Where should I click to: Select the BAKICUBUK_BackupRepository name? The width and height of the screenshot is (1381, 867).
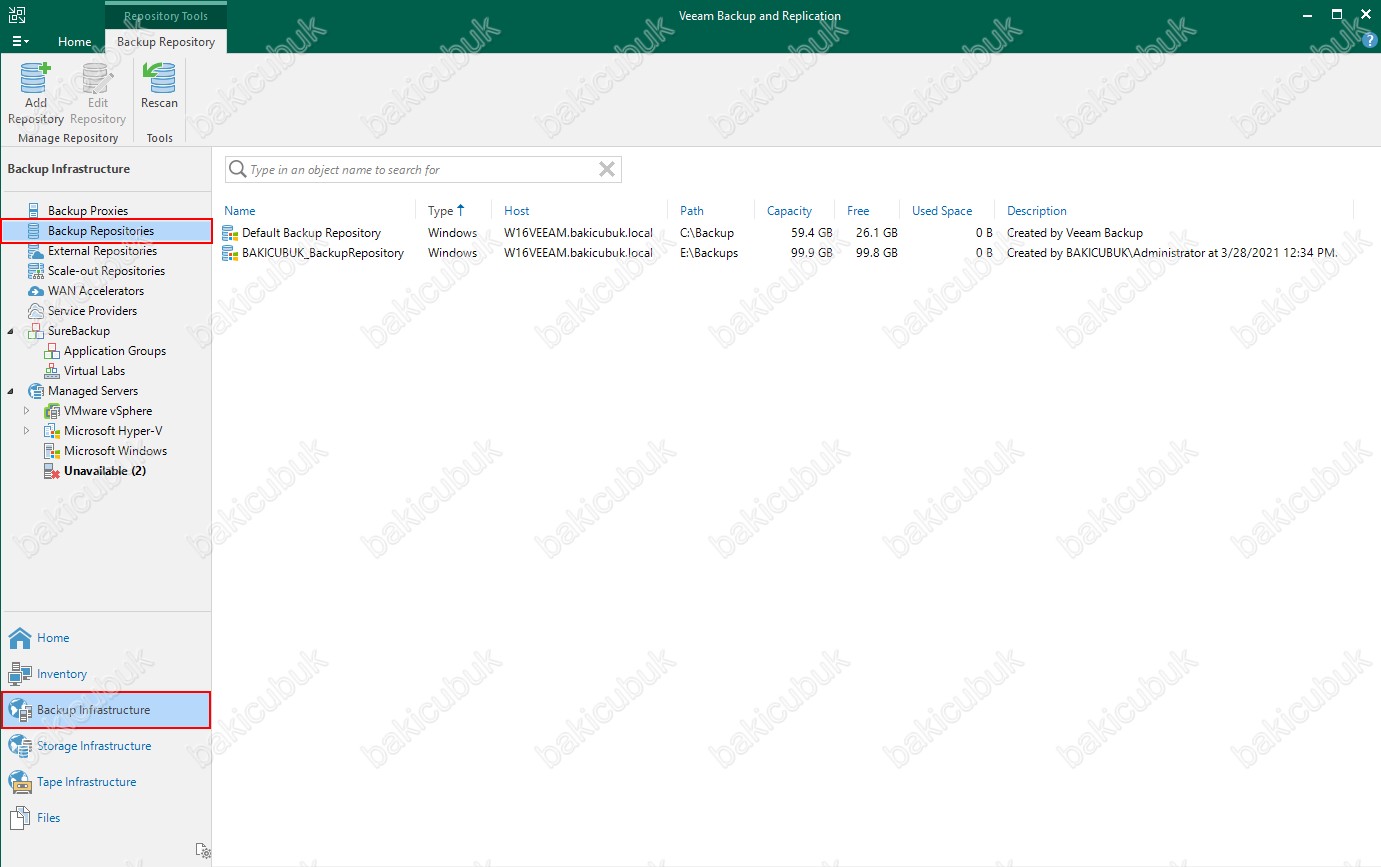[x=323, y=253]
